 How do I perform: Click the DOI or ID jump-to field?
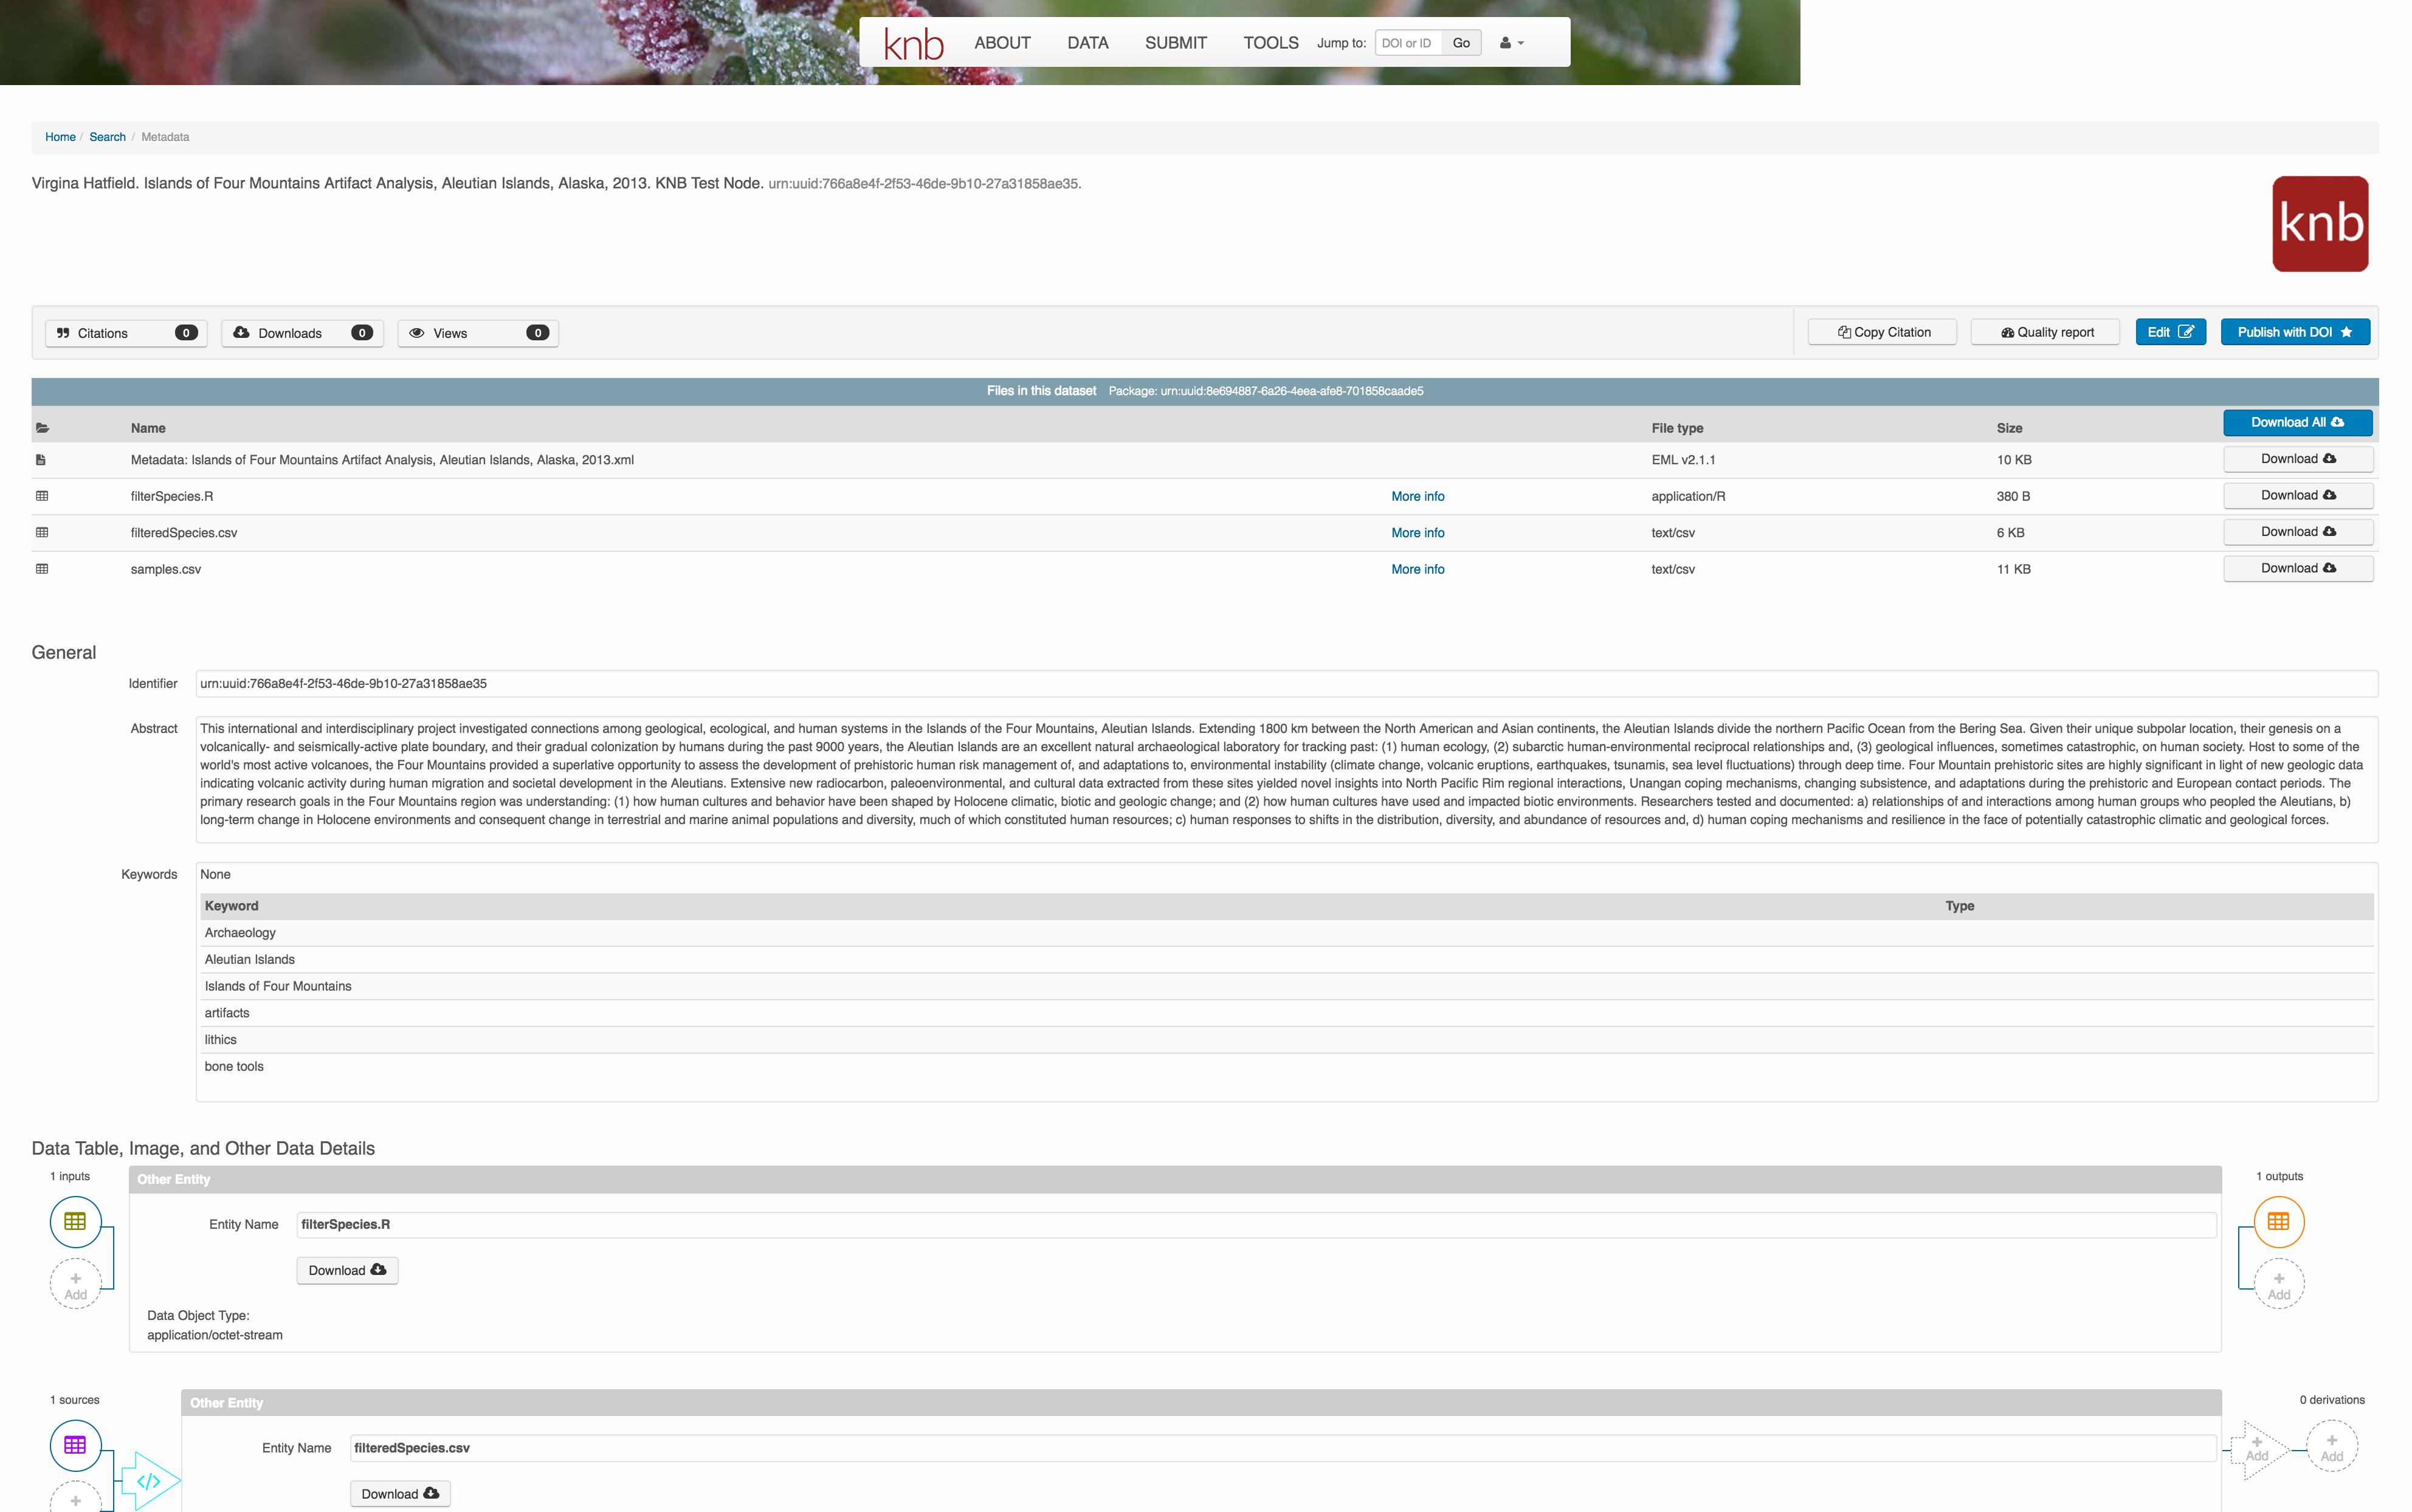(x=1408, y=43)
